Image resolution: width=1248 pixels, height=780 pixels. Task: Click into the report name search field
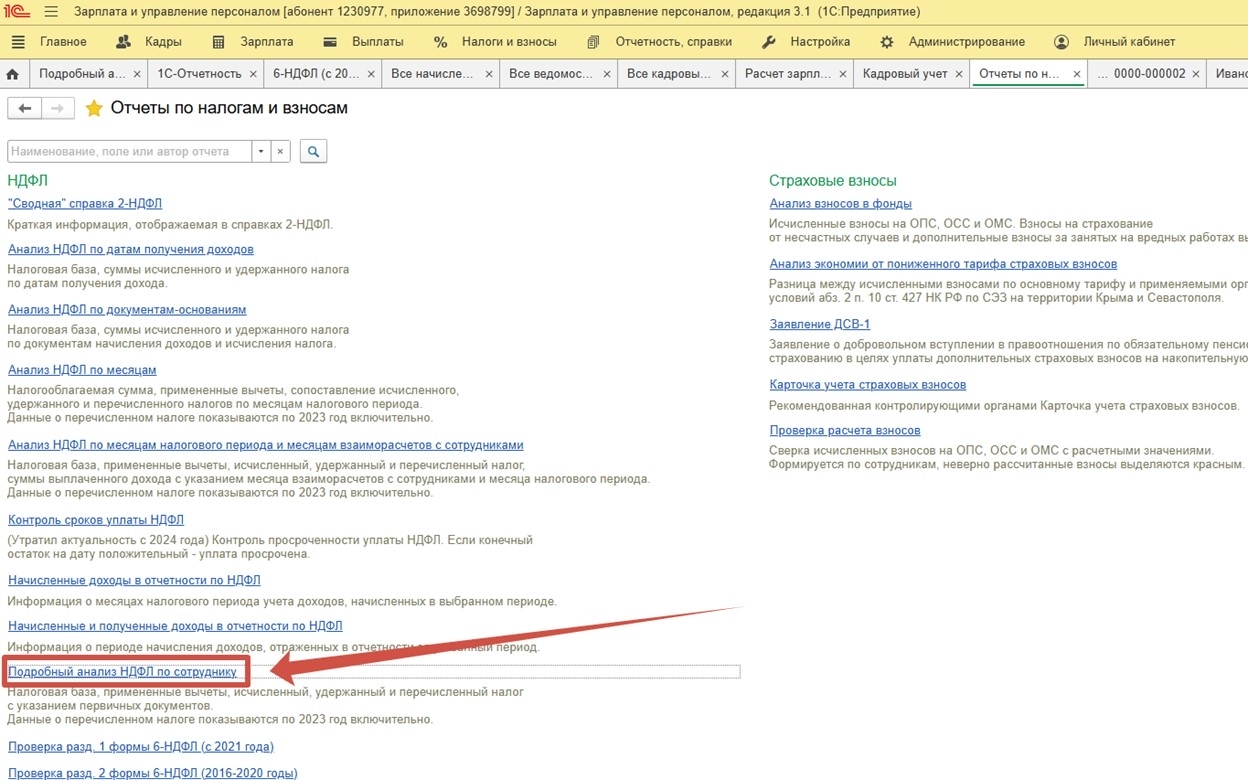click(128, 152)
